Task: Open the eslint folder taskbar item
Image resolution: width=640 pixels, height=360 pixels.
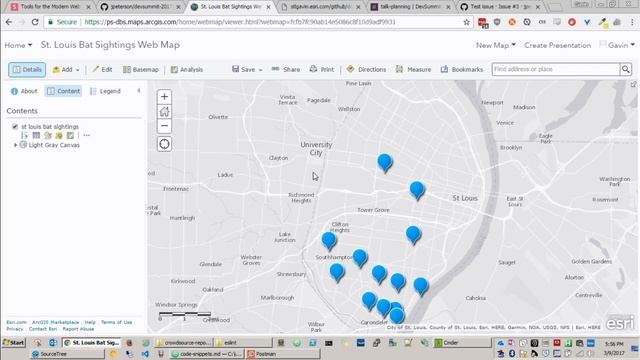Action: [x=242, y=343]
